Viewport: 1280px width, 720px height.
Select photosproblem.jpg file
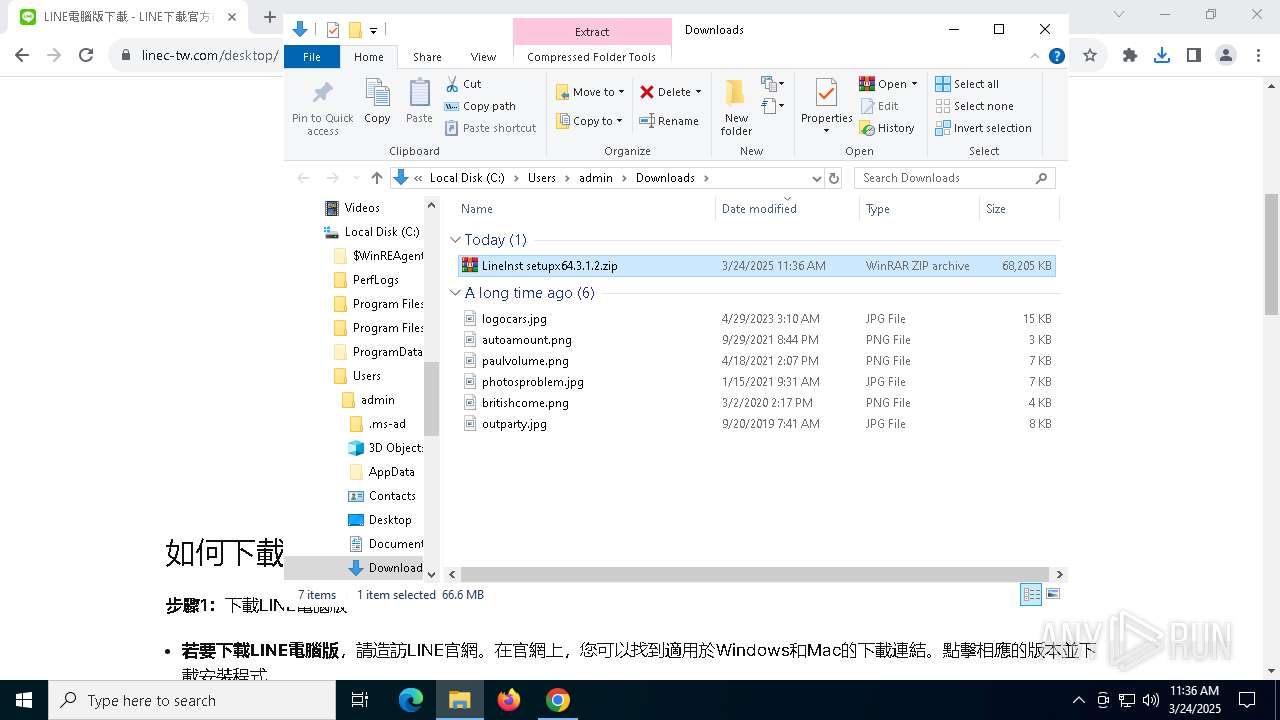756,382
